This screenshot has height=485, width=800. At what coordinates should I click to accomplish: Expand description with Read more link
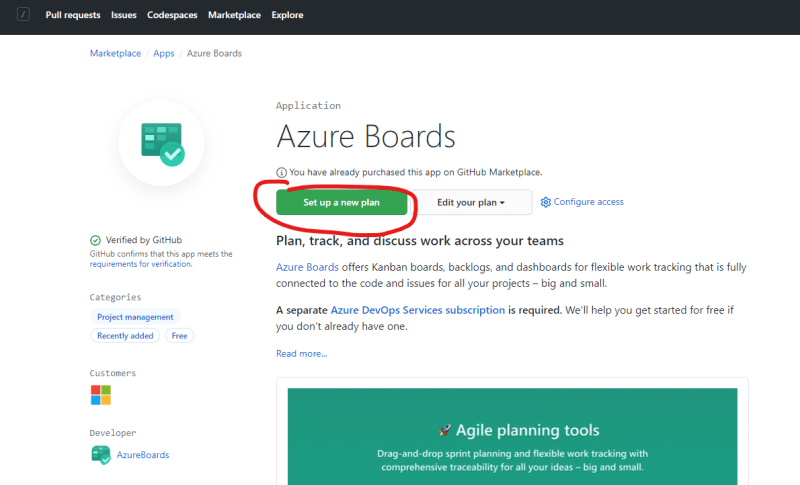(x=302, y=353)
